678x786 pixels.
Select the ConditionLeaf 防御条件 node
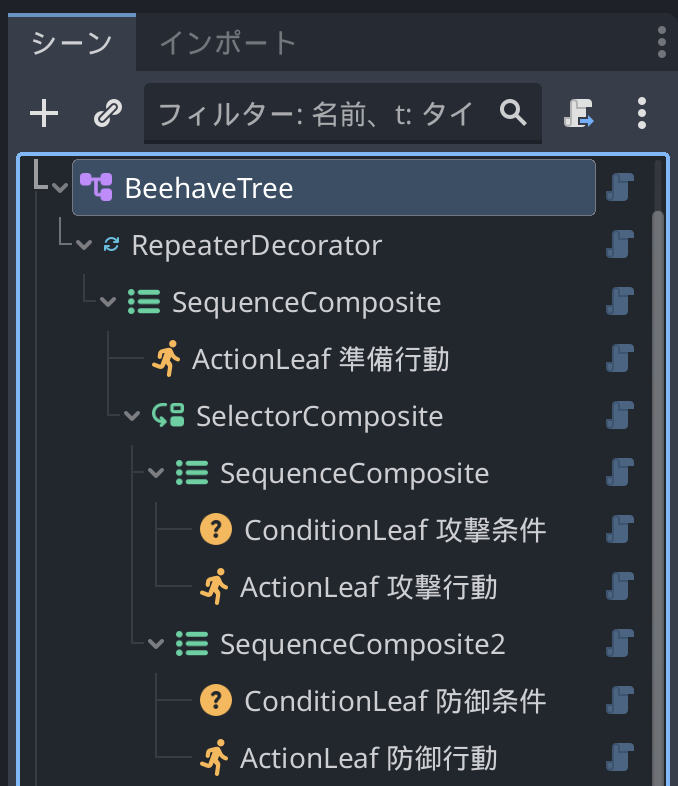click(x=394, y=701)
